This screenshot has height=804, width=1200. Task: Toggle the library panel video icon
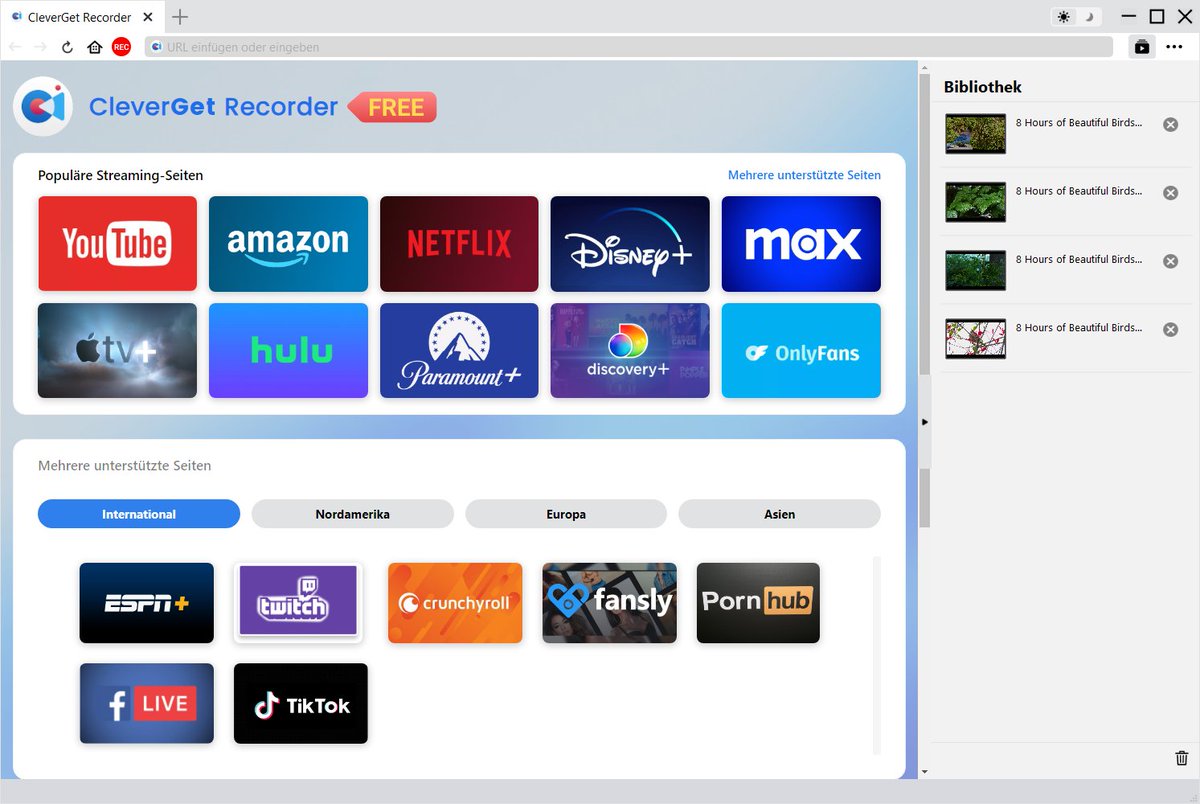point(1142,47)
